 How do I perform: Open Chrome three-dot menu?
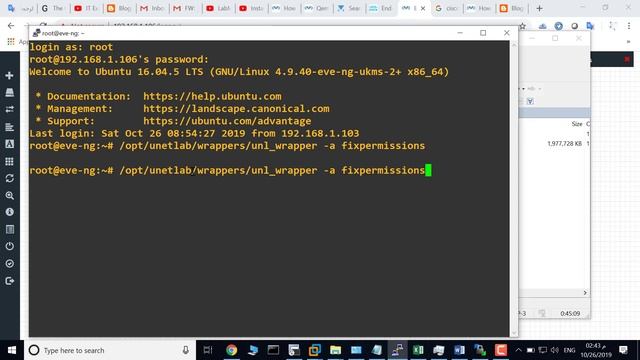click(629, 26)
